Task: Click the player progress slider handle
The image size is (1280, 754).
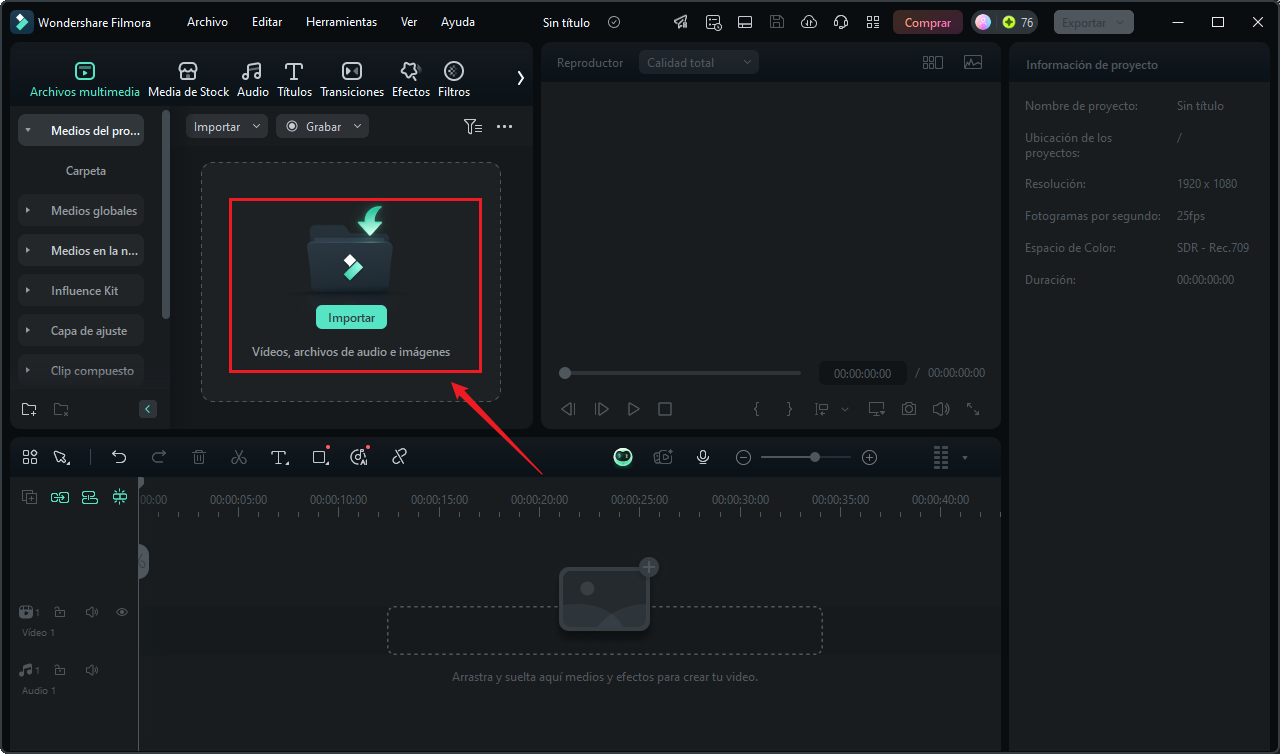Action: [565, 373]
